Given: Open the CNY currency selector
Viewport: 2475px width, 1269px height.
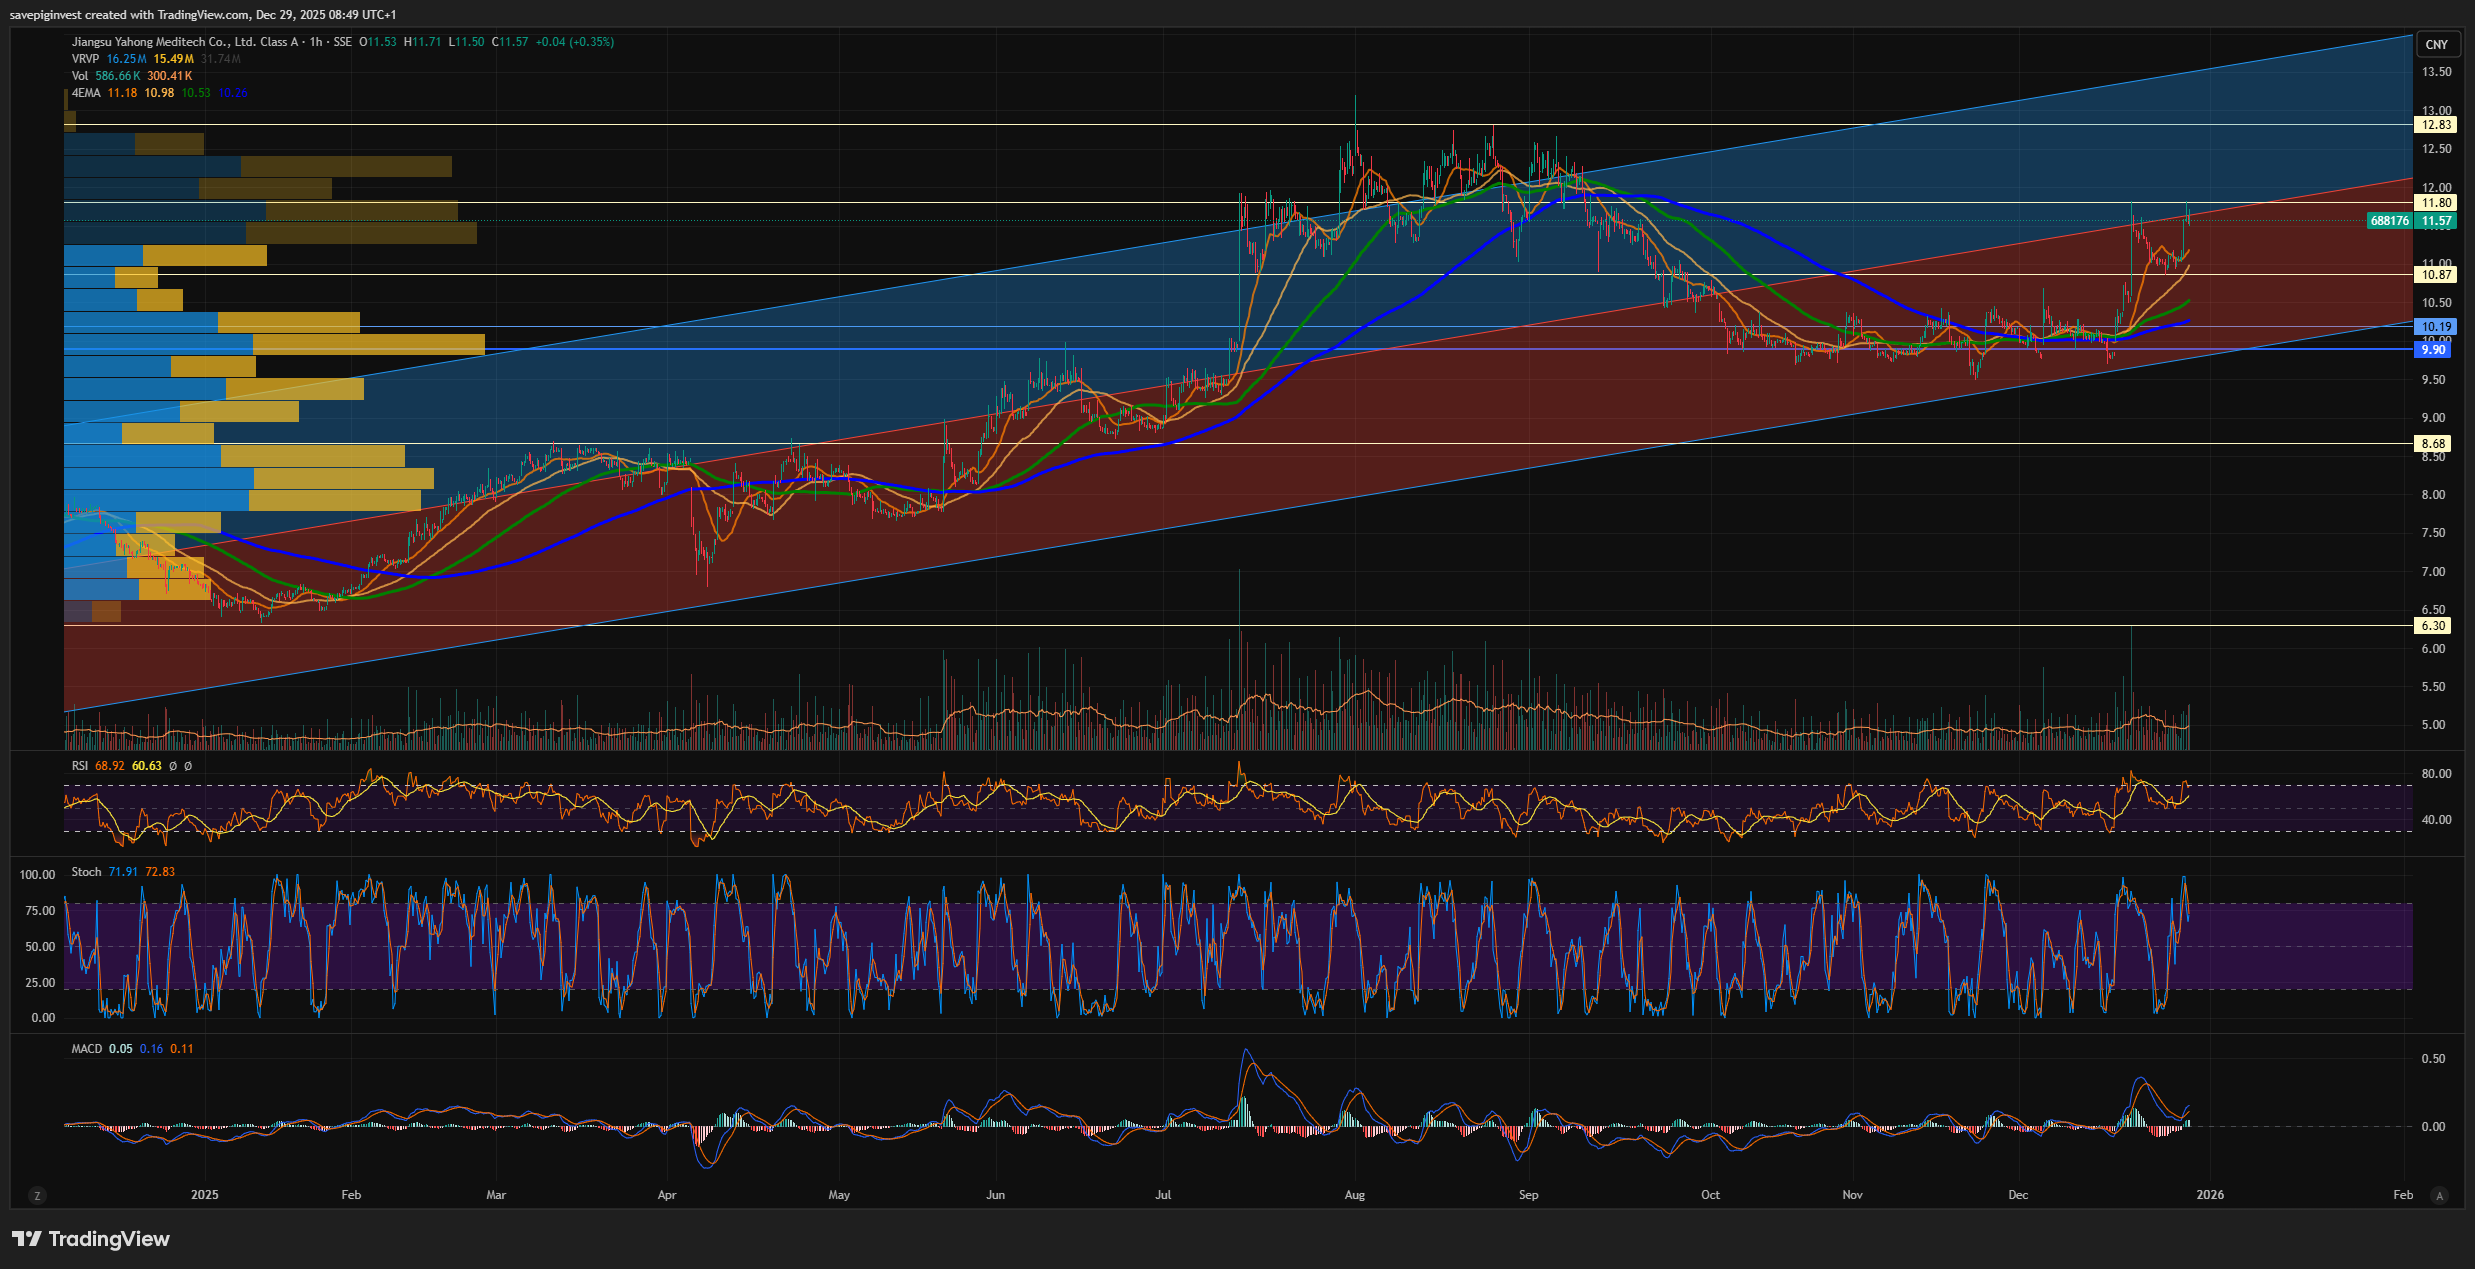Looking at the screenshot, I should coord(2436,44).
